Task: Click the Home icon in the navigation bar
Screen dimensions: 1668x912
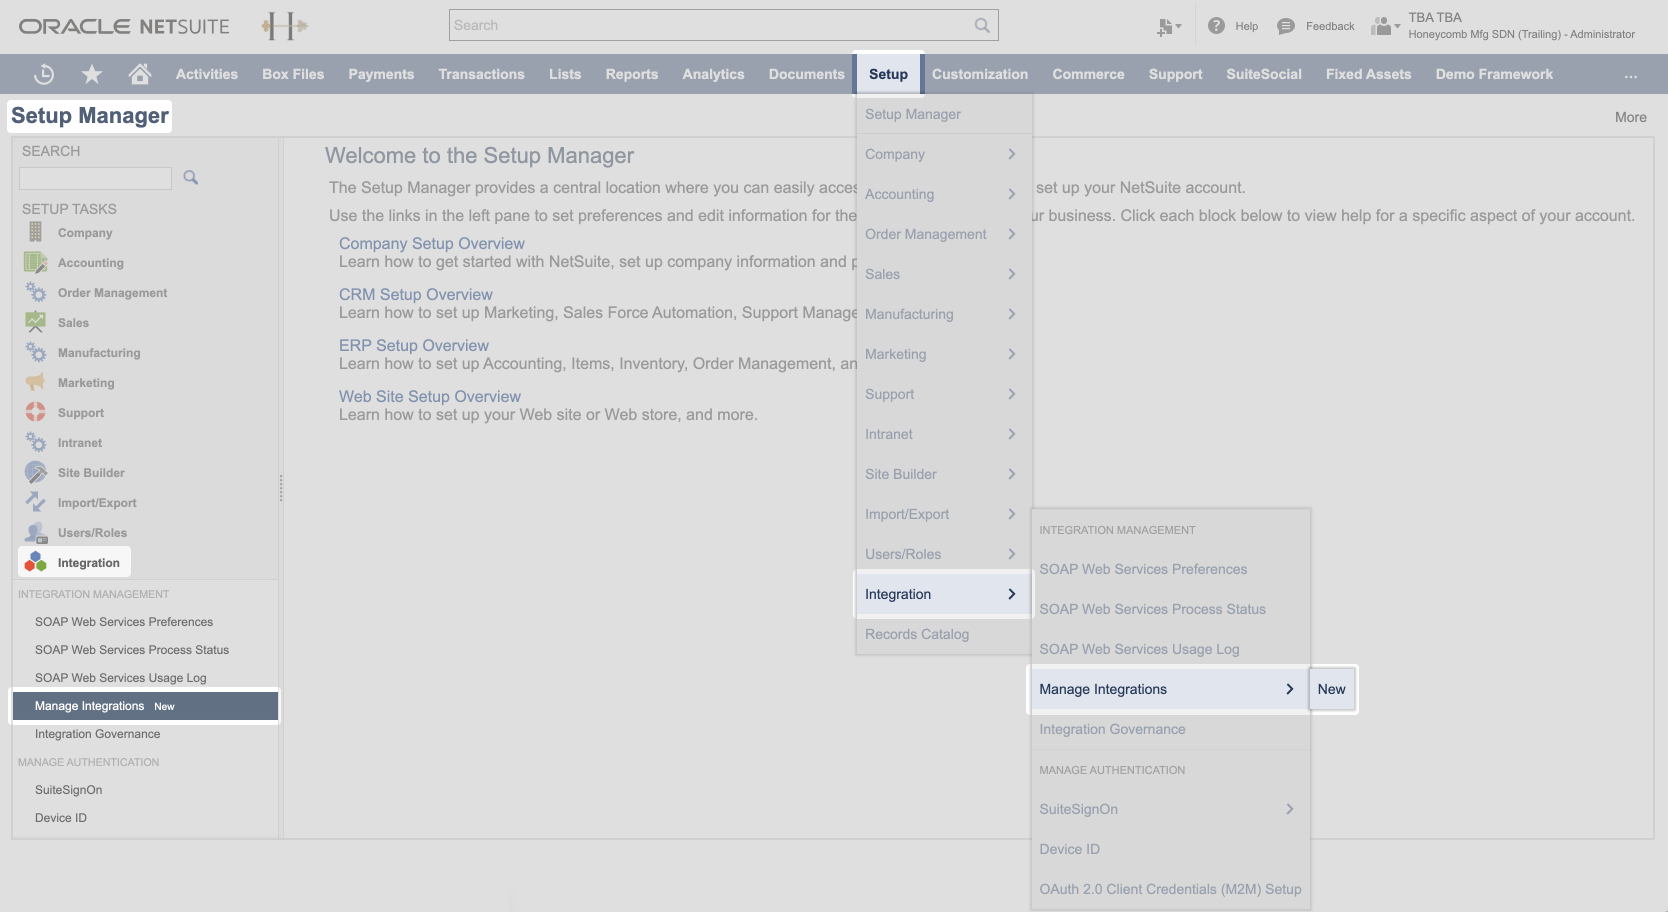Action: click(140, 74)
